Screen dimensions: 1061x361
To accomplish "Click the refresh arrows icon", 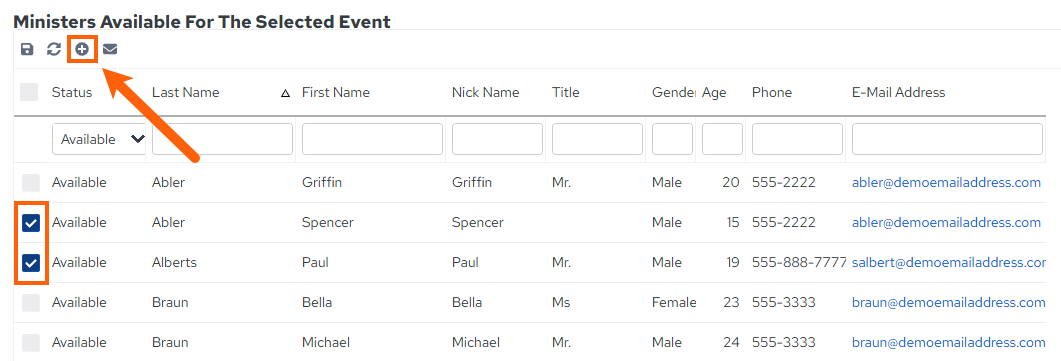I will 54,49.
